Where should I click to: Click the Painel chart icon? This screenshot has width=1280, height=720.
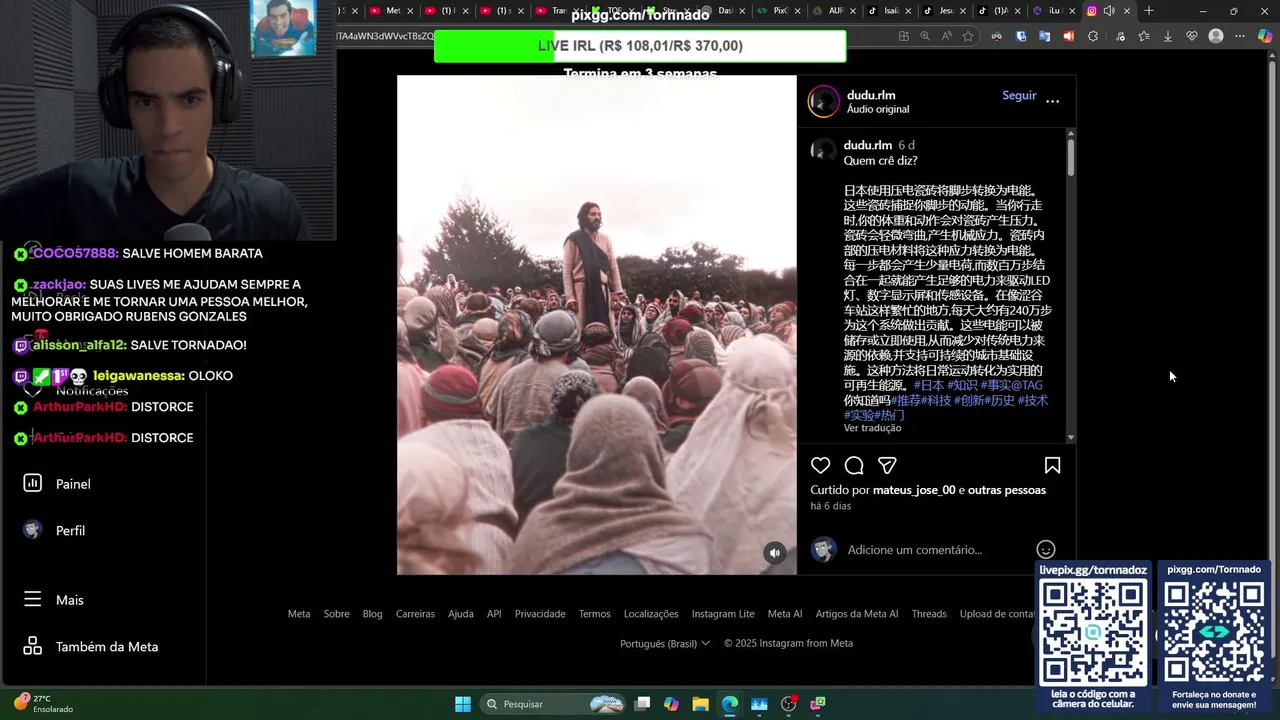pyautogui.click(x=32, y=483)
